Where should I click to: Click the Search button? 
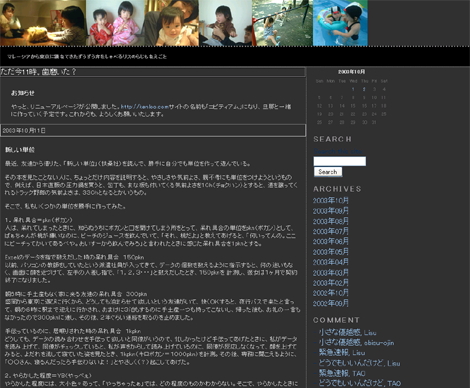(x=328, y=172)
